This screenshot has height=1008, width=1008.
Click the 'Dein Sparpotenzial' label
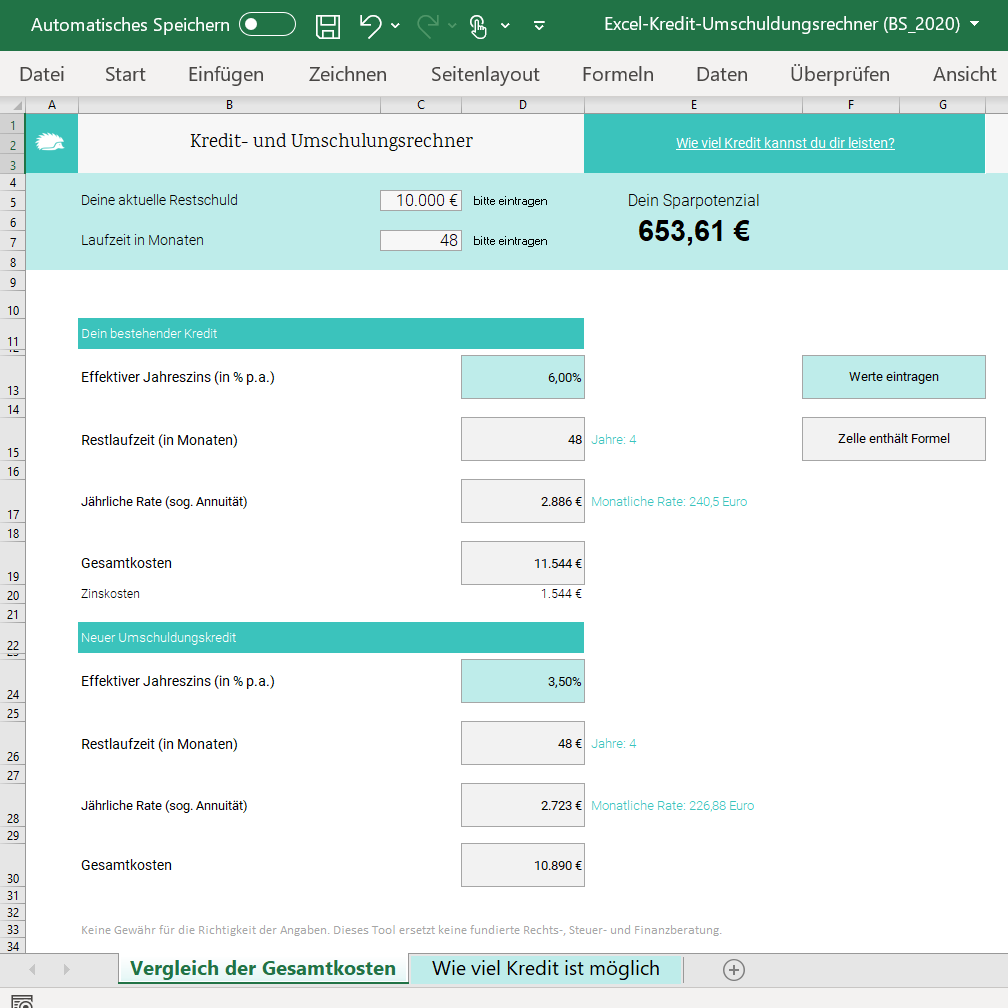694,201
